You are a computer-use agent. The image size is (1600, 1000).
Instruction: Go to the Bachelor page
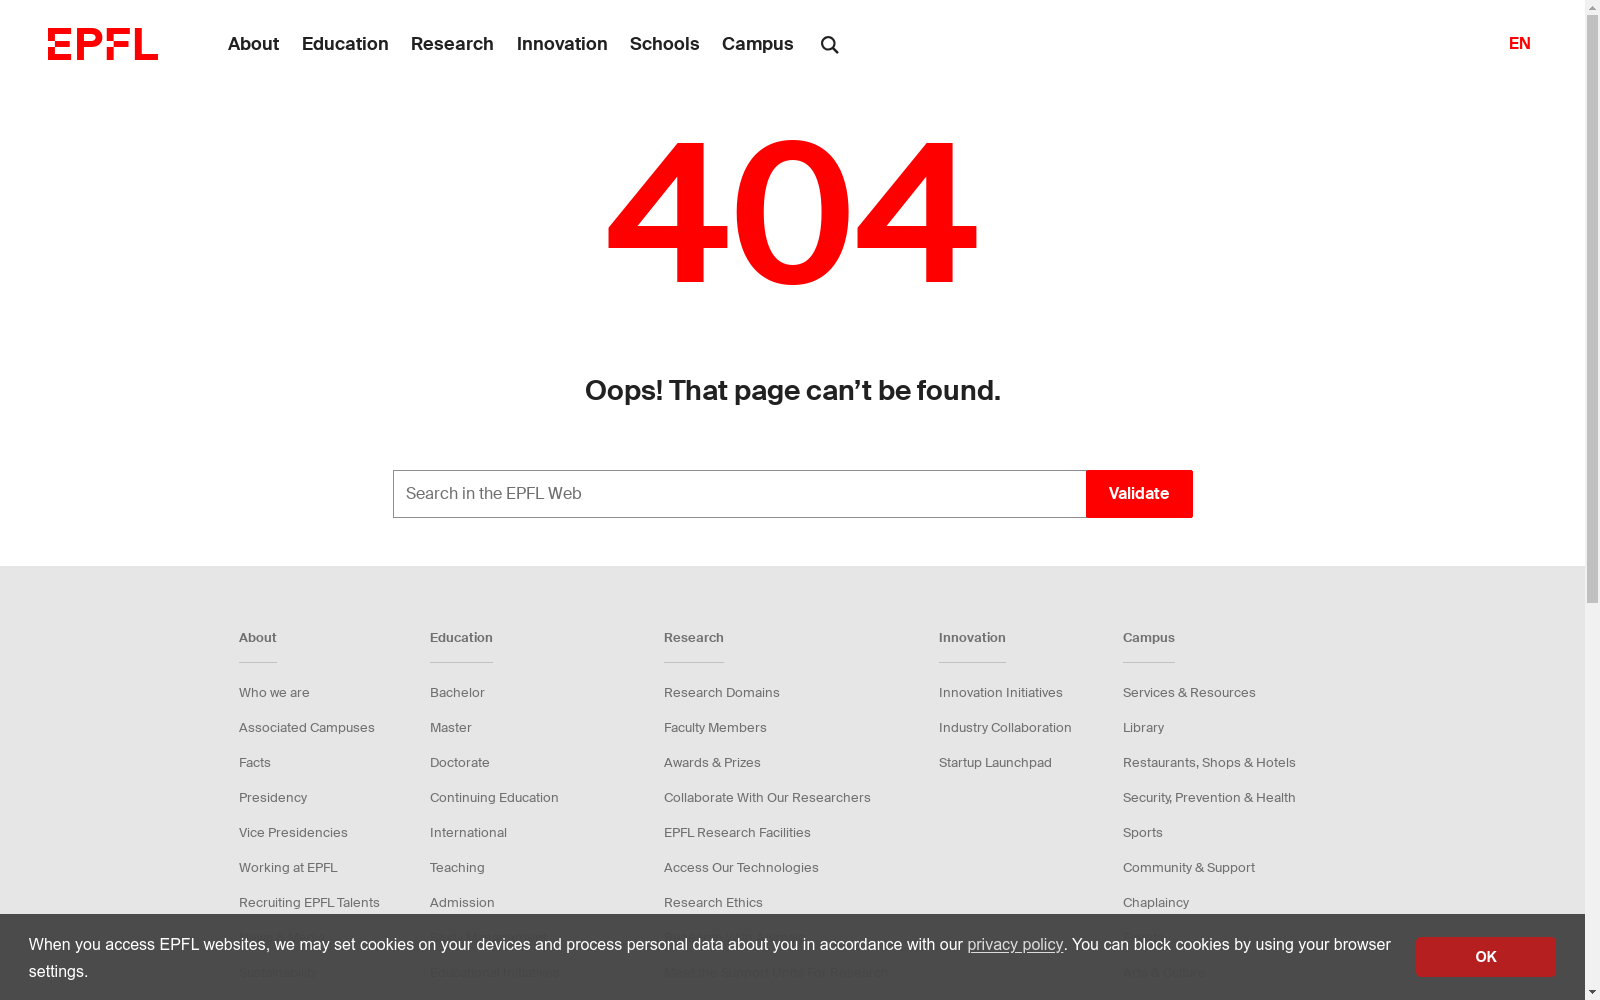click(x=457, y=693)
